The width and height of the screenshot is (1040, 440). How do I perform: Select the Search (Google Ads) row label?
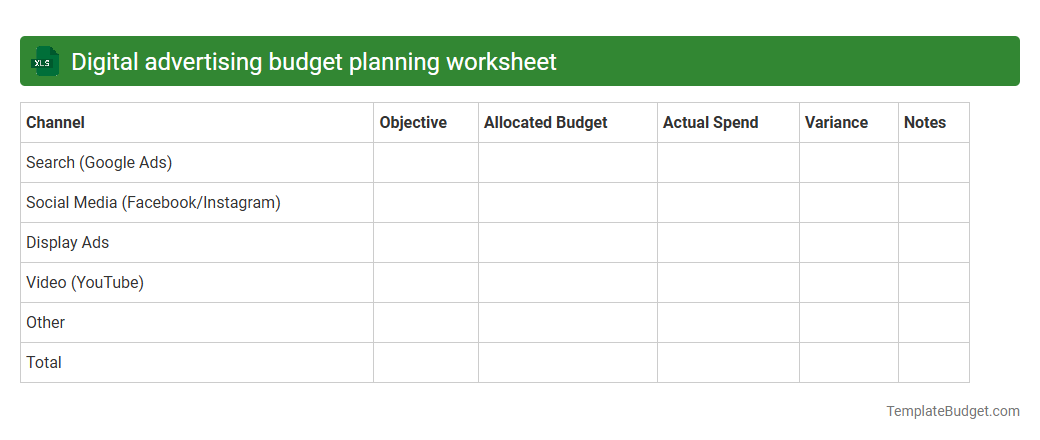pos(99,163)
